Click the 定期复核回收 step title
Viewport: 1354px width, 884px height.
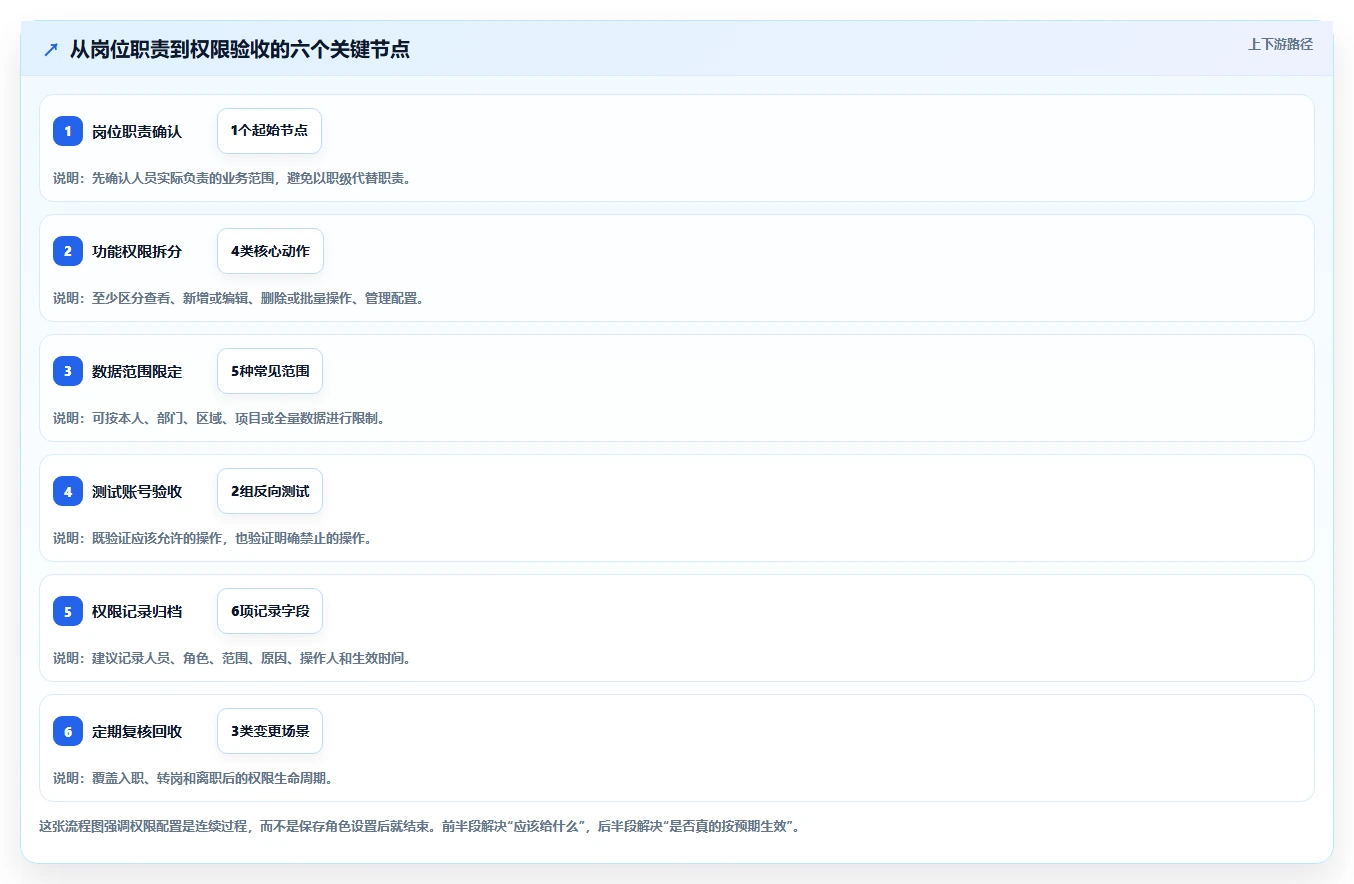tap(137, 731)
